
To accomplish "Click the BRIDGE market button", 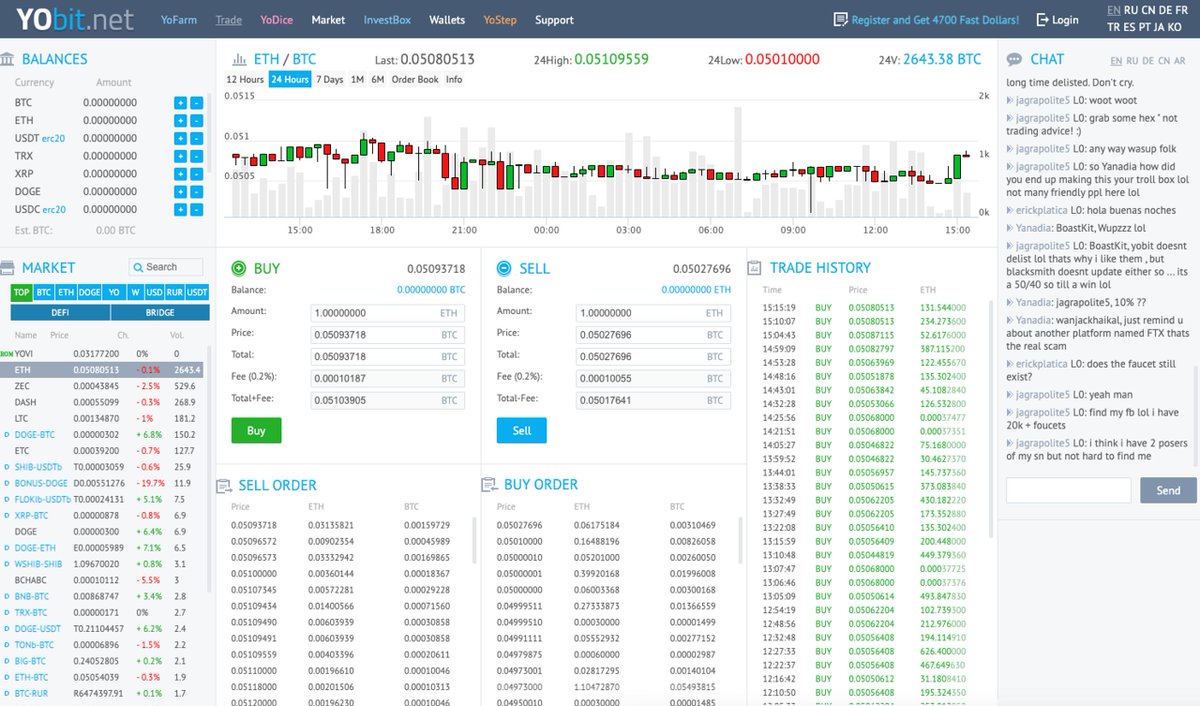I will point(160,313).
